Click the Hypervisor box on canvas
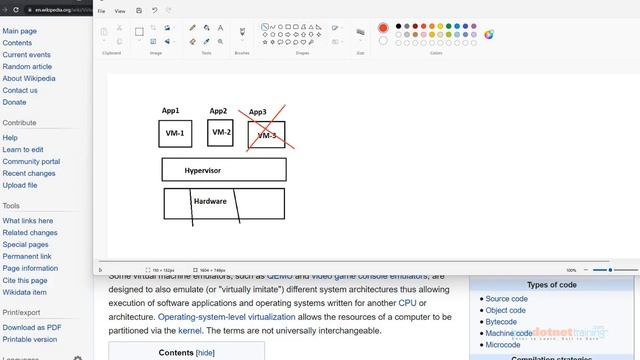 tap(224, 170)
